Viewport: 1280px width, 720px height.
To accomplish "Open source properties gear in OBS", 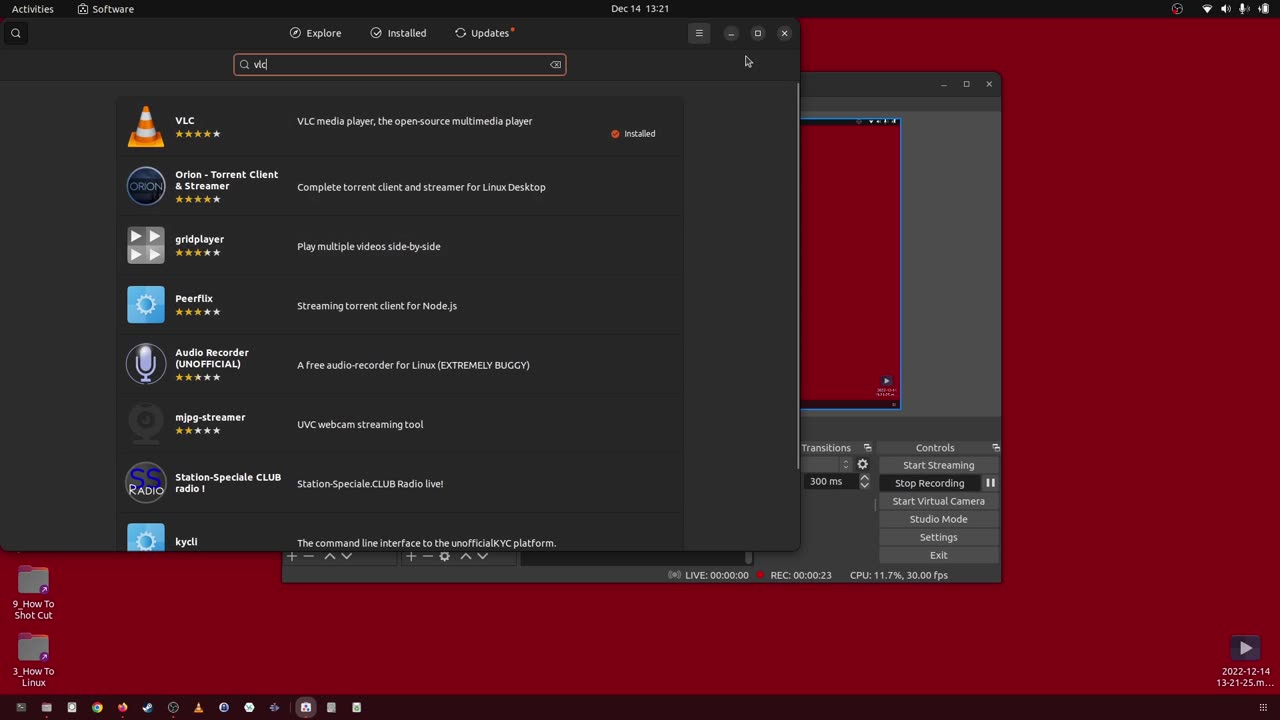I will click(x=444, y=556).
